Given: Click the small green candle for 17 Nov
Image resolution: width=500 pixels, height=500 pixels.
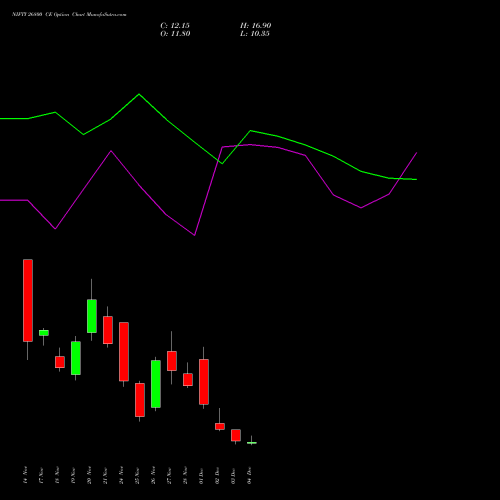Looking at the screenshot, I should (44, 333).
